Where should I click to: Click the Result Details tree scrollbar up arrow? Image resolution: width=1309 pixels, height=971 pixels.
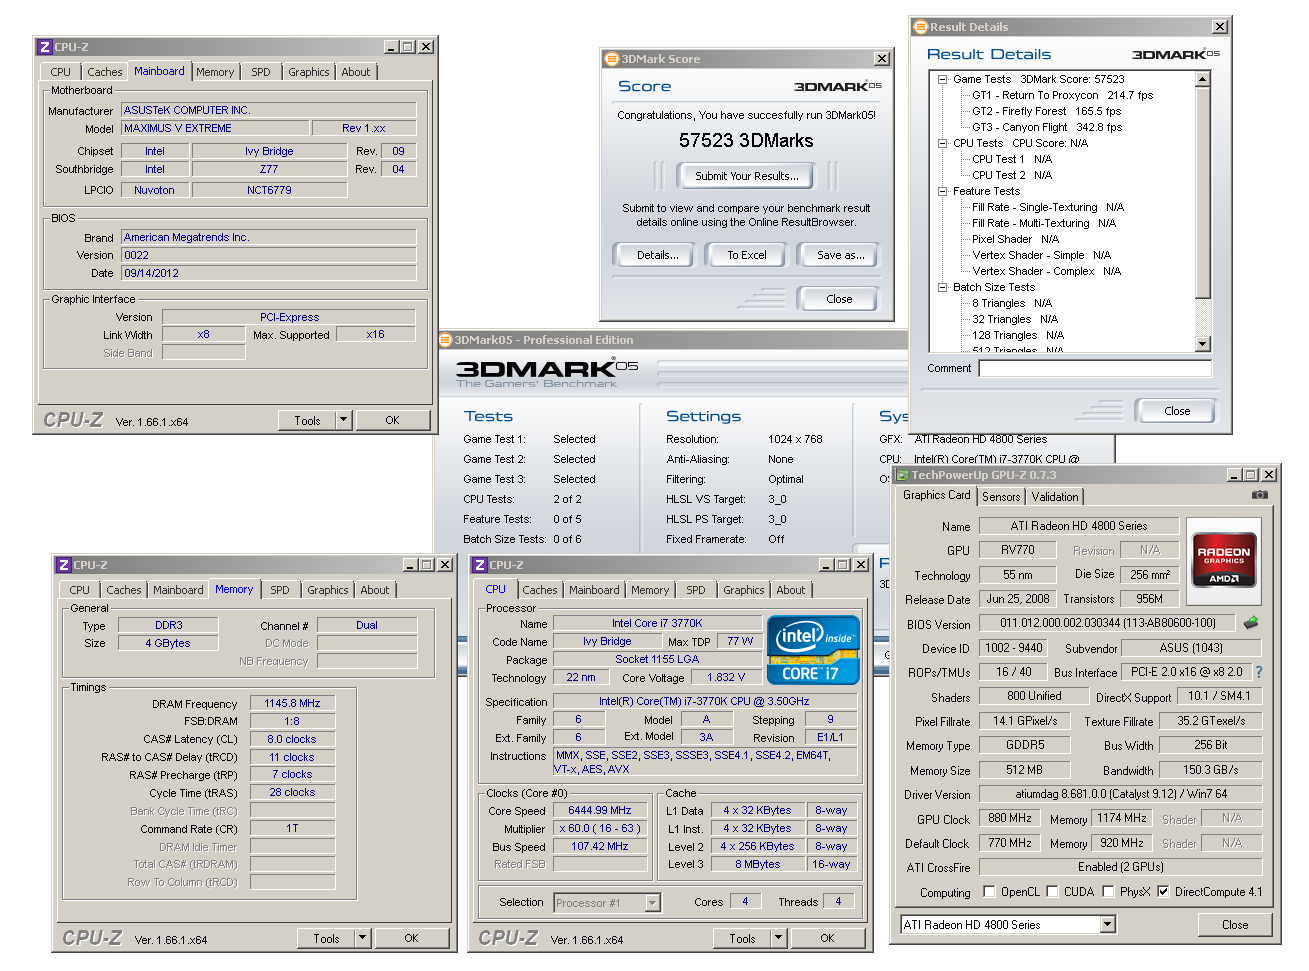tap(1203, 79)
